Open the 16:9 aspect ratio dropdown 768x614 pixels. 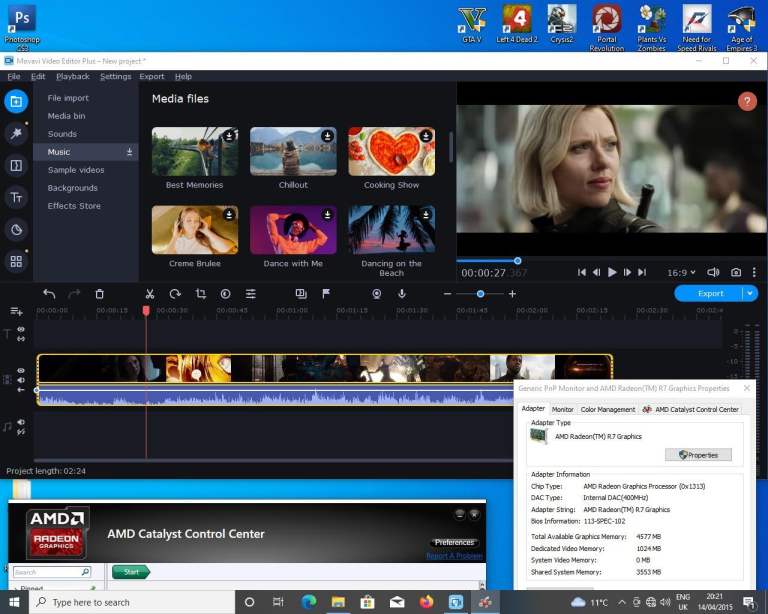[x=681, y=272]
